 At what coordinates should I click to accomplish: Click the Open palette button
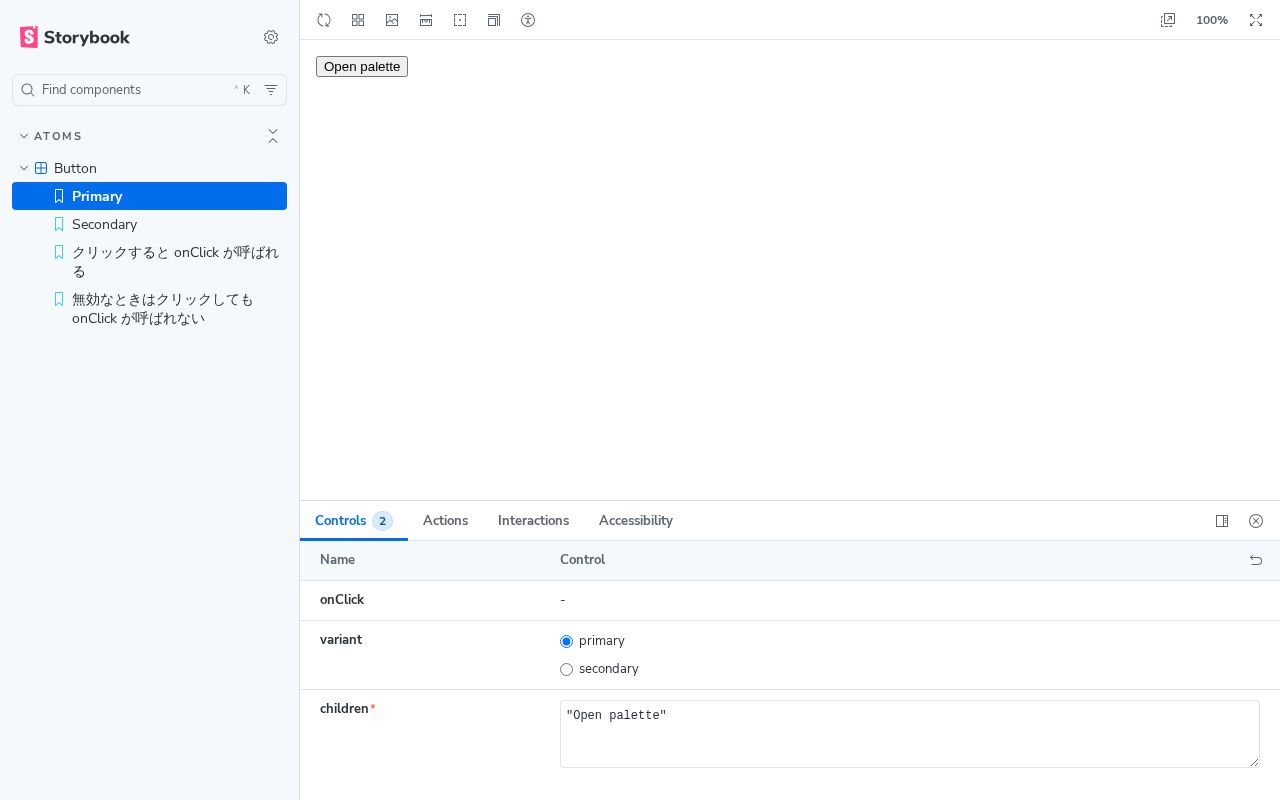point(362,66)
